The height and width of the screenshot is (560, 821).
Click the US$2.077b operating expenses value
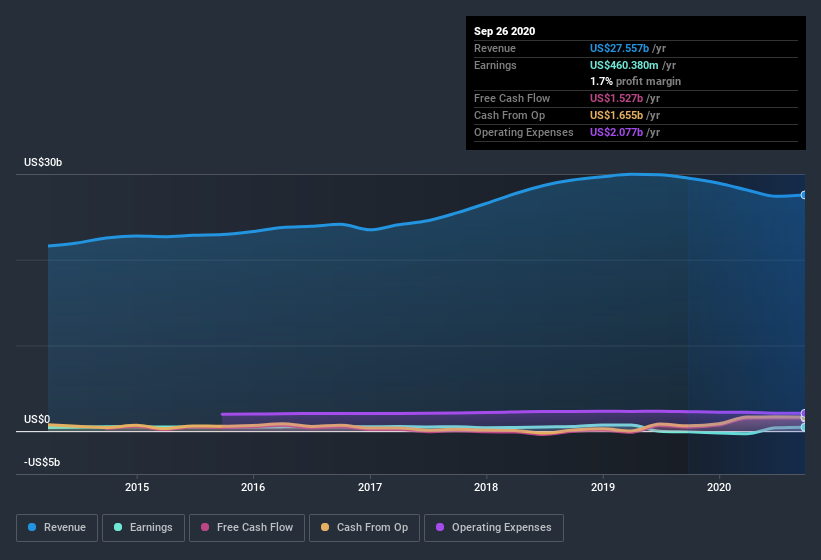616,132
